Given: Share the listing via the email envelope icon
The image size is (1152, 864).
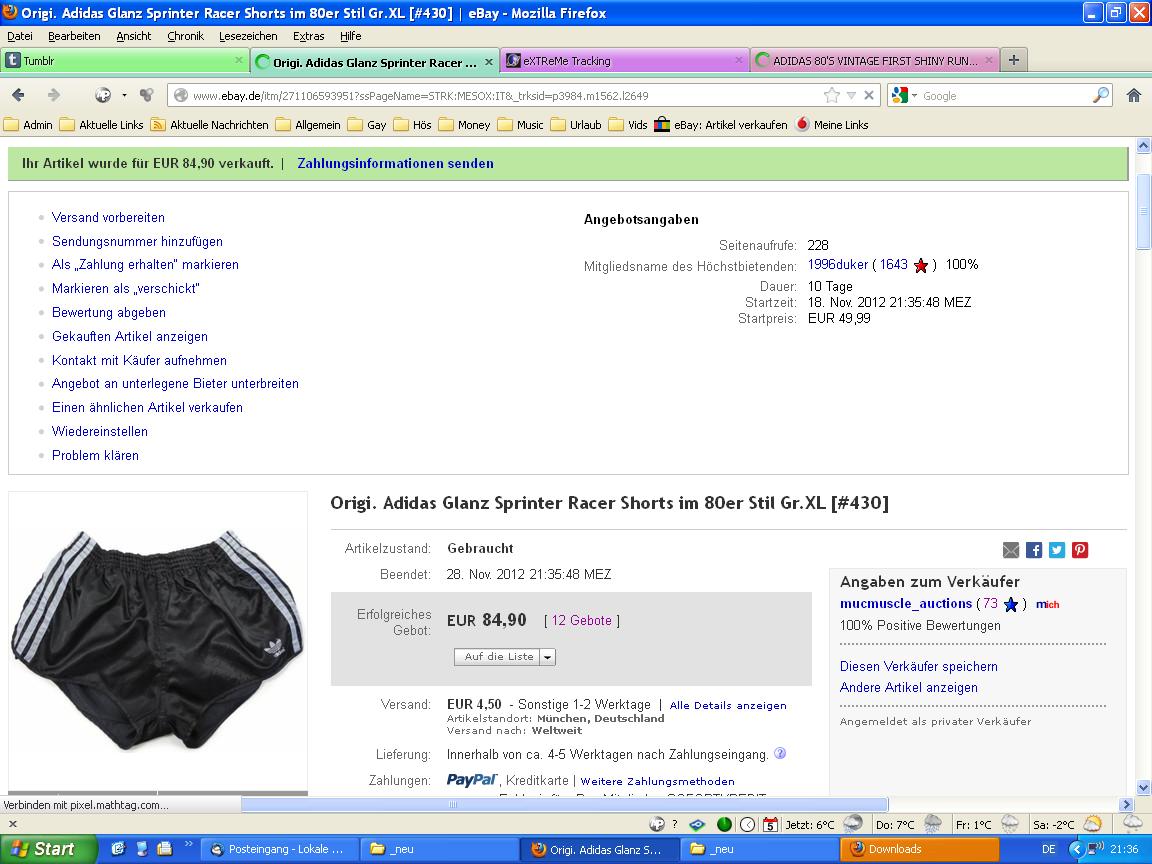Looking at the screenshot, I should tap(1011, 550).
